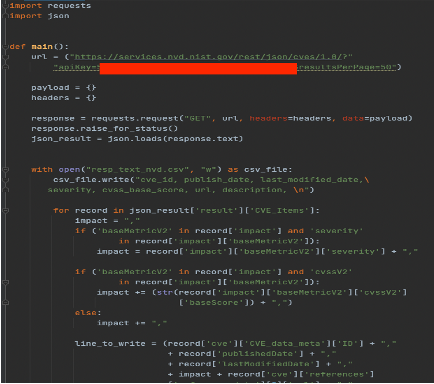Toggle fold marker beside "['baseScore']) + ",")" line
Screen dimensions: 434x384
(x=5, y=303)
